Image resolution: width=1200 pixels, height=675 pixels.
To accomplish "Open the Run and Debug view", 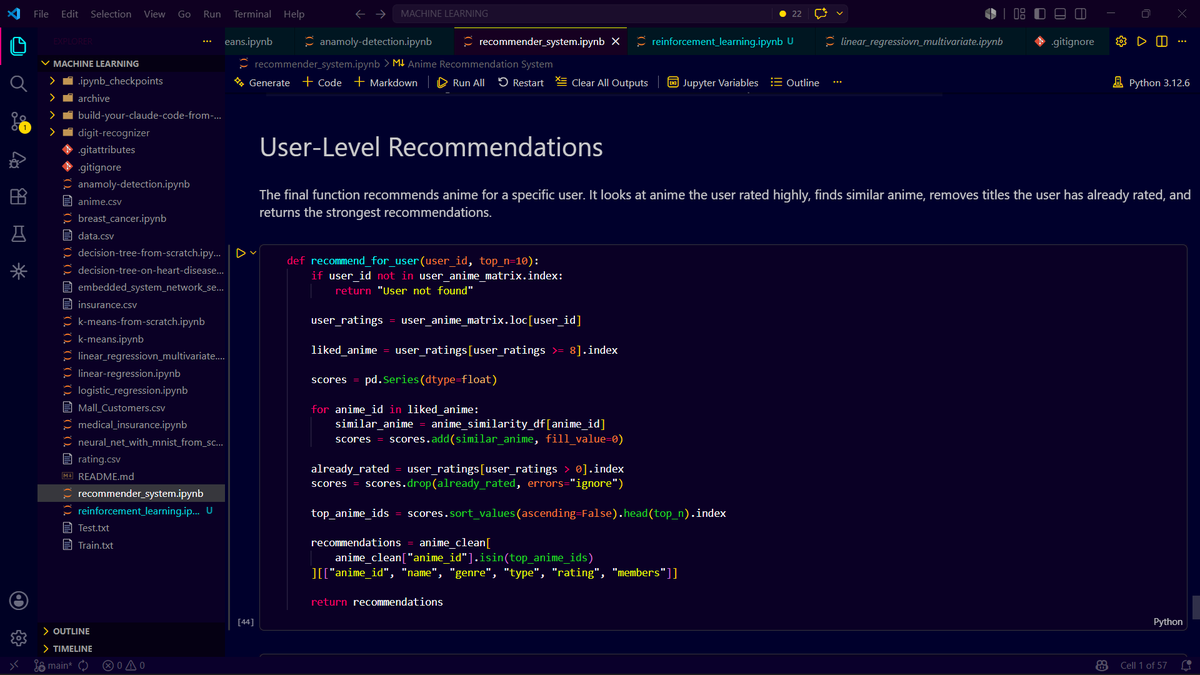I will click(x=18, y=160).
